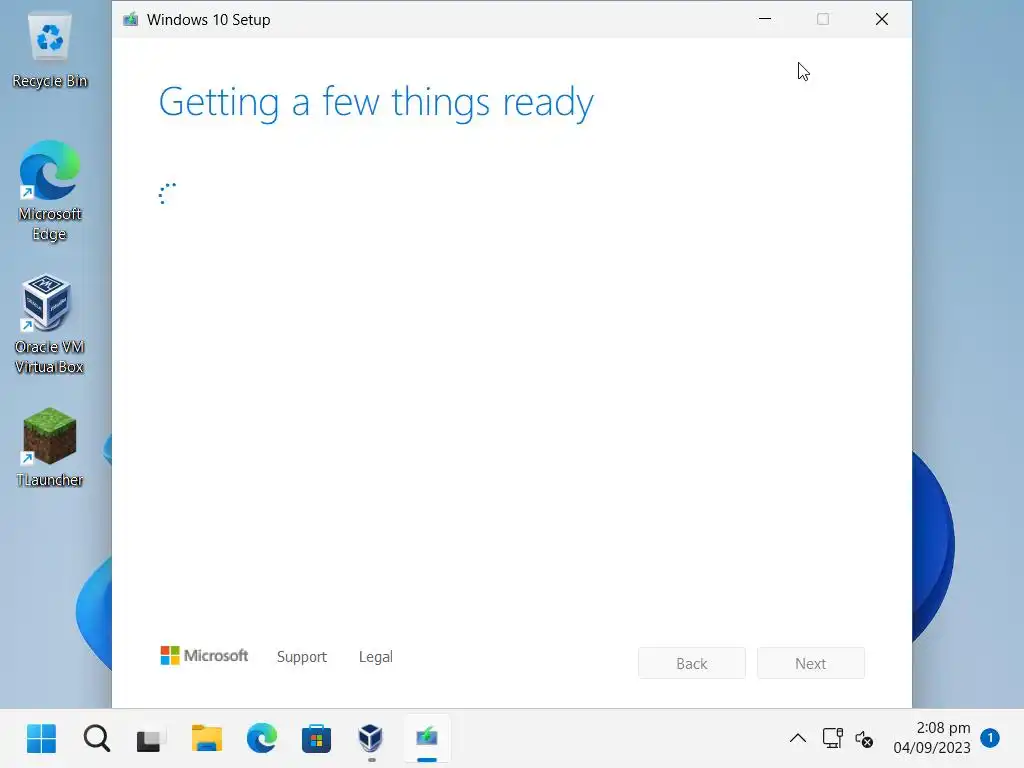The height and width of the screenshot is (768, 1024).
Task: Click the Windows 10 Setup window title text
Action: point(208,20)
